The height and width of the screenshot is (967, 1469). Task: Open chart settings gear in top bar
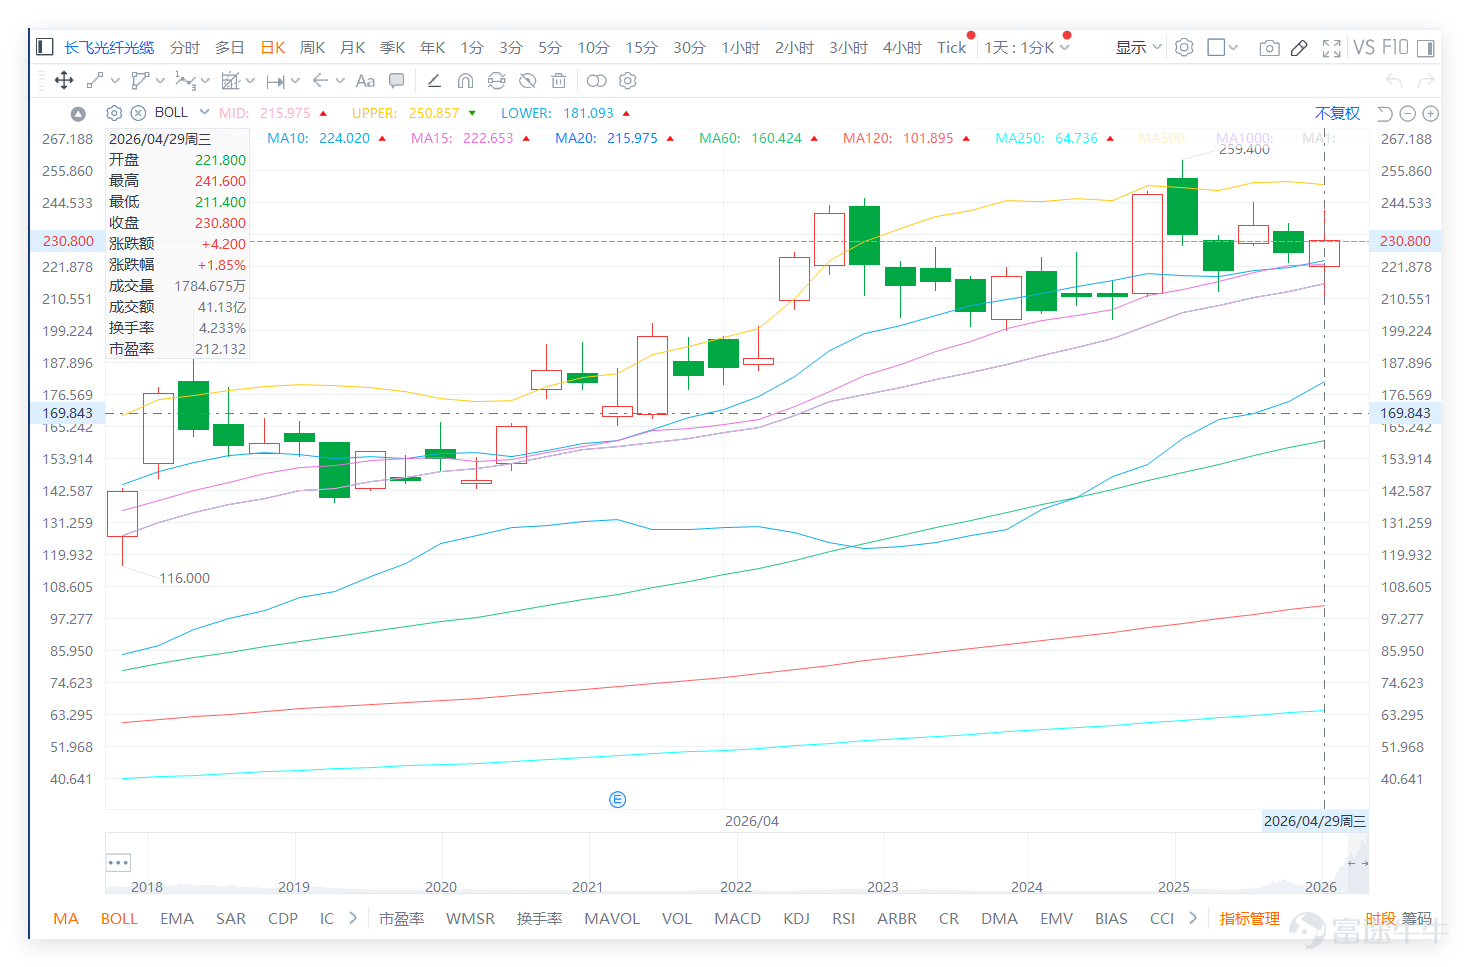point(1184,47)
